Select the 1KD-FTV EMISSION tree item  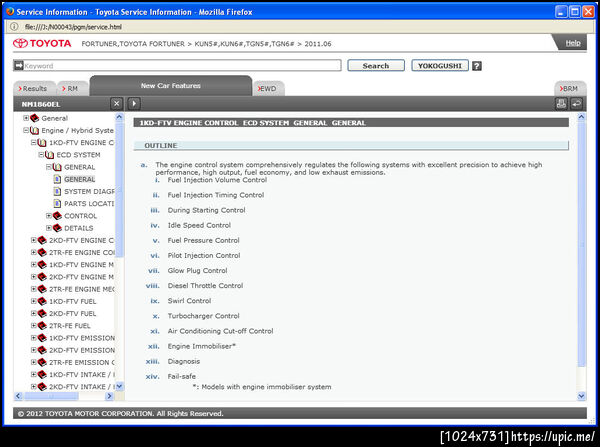(x=82, y=338)
